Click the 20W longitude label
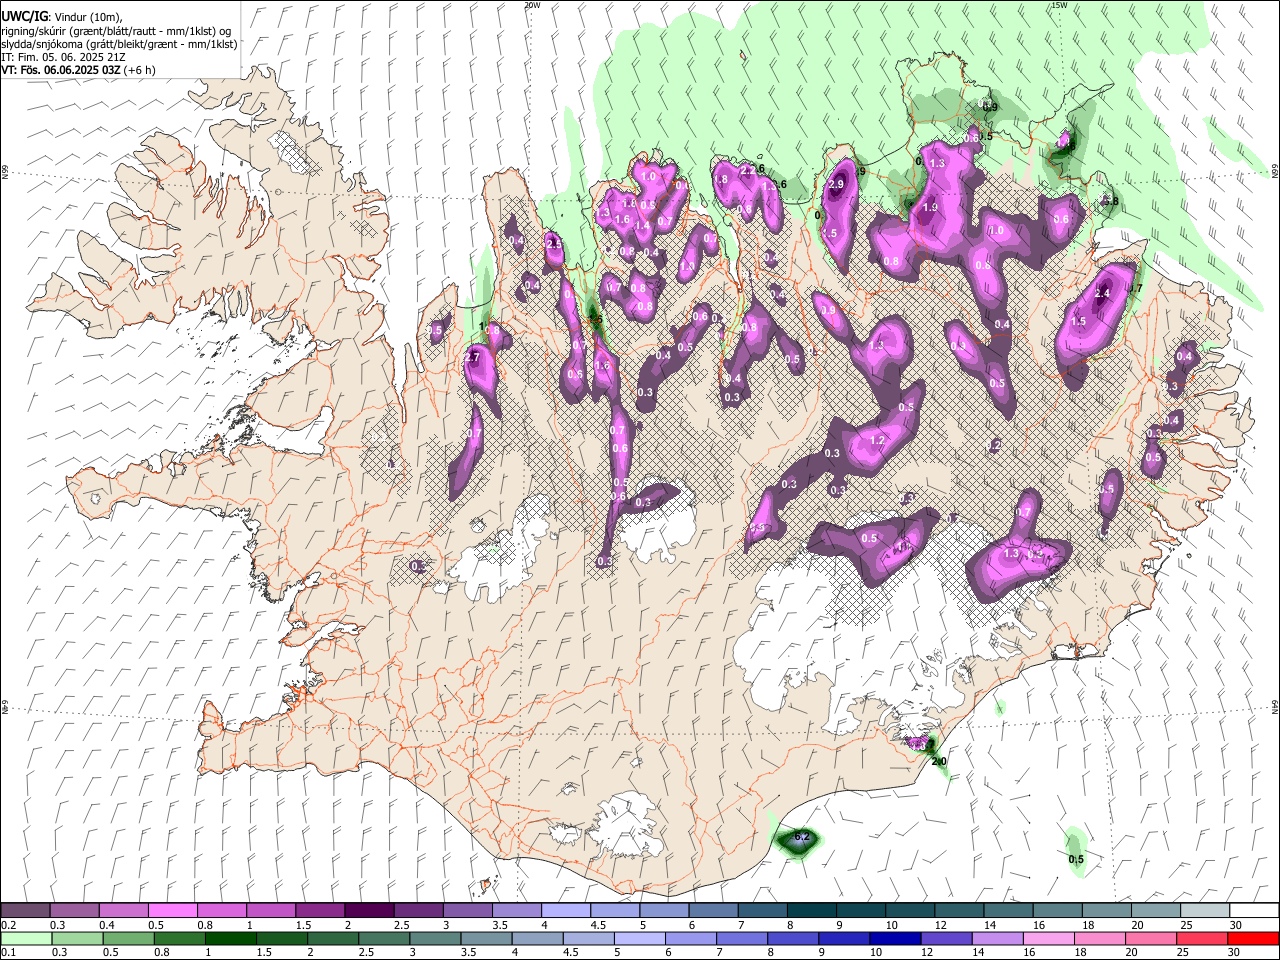1280x960 pixels. [x=532, y=5]
